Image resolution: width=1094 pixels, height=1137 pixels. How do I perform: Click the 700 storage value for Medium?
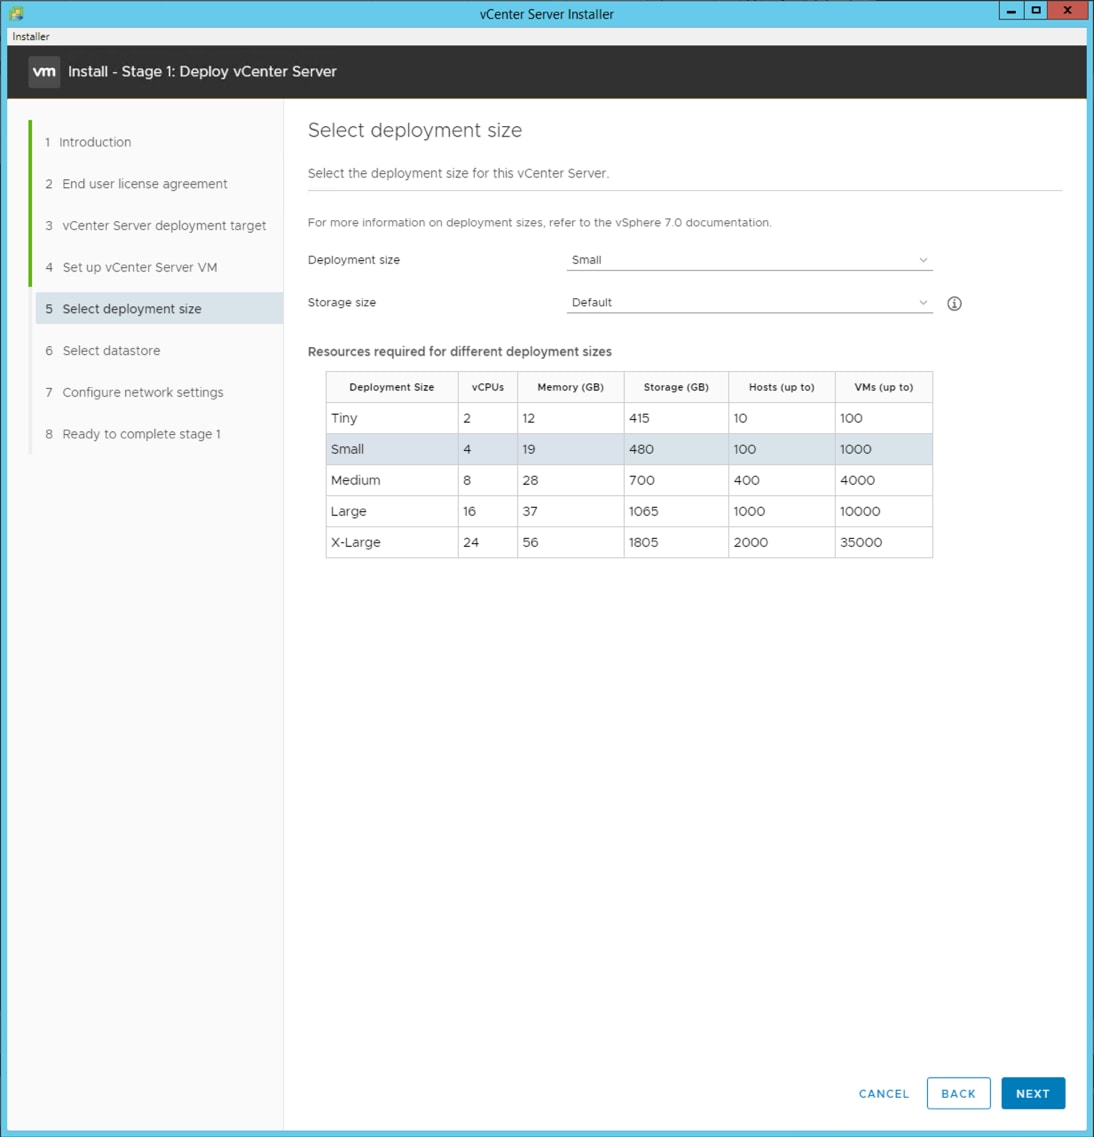pos(642,481)
